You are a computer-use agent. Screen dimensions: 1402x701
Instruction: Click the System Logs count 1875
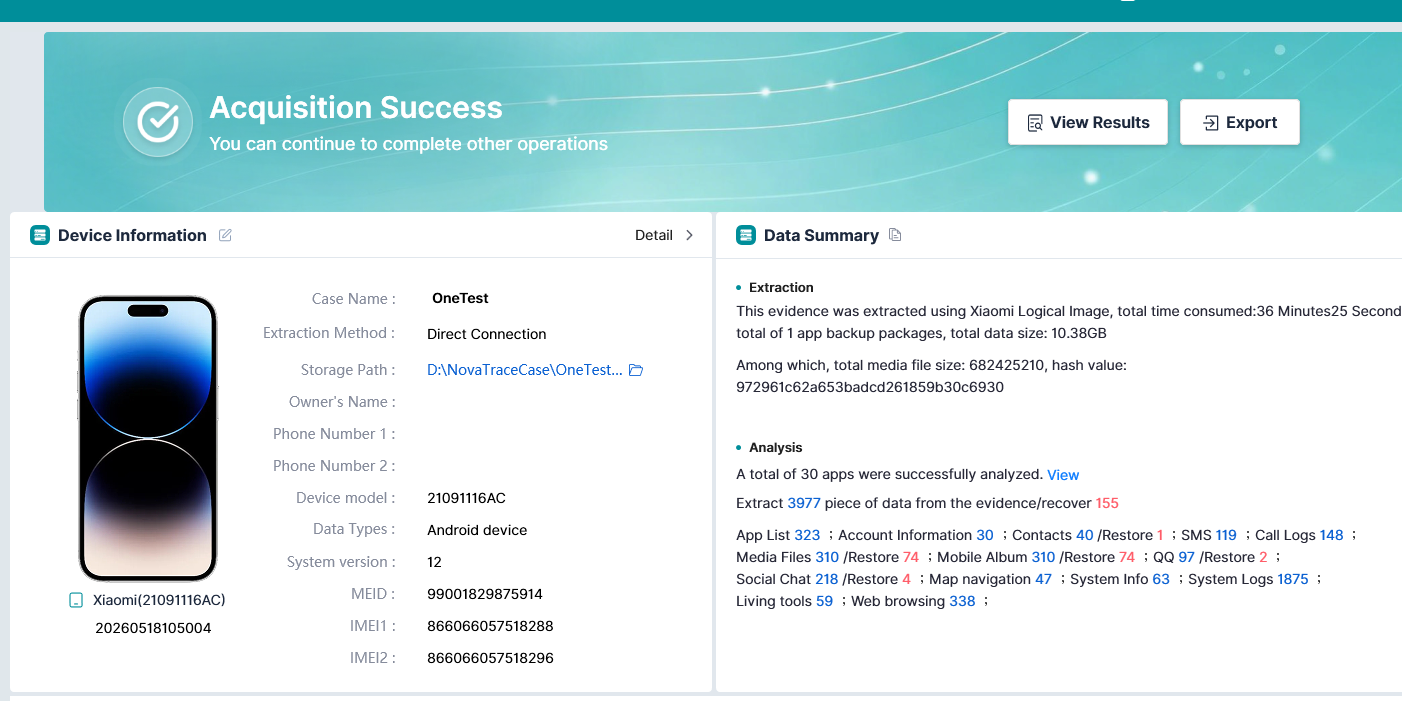[x=1293, y=579]
